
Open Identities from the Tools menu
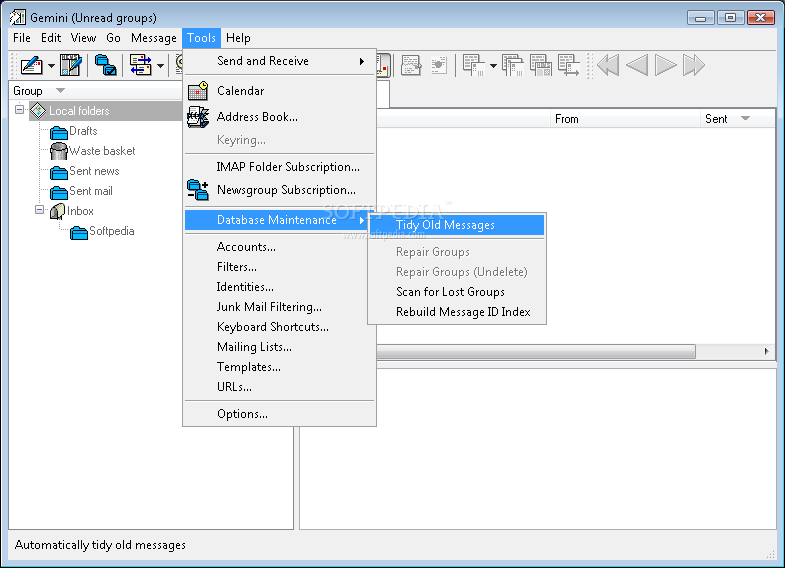(x=280, y=287)
